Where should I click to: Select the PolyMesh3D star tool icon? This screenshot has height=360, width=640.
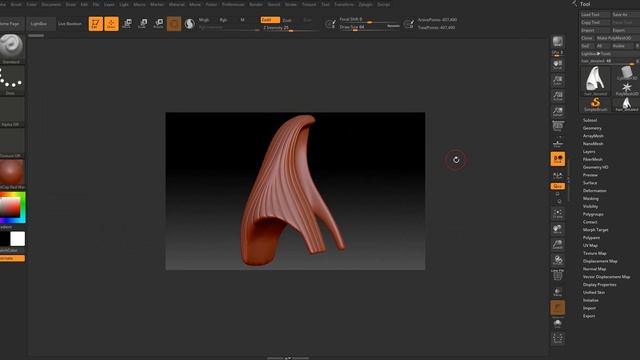(627, 89)
